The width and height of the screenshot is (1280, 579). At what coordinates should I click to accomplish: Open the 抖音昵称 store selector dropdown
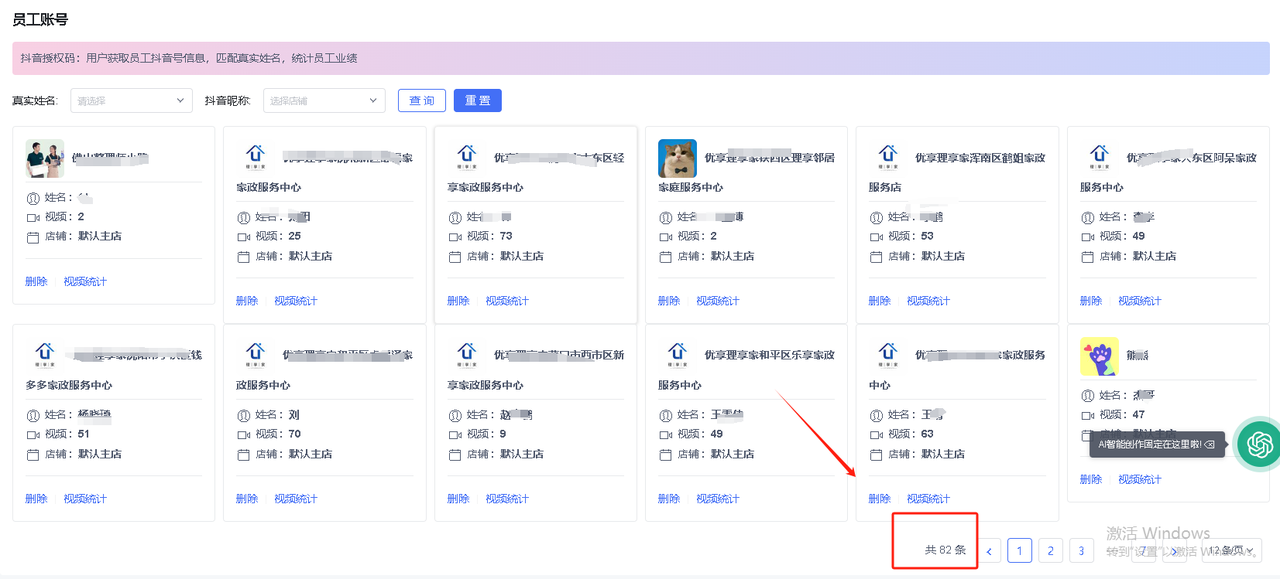point(324,100)
